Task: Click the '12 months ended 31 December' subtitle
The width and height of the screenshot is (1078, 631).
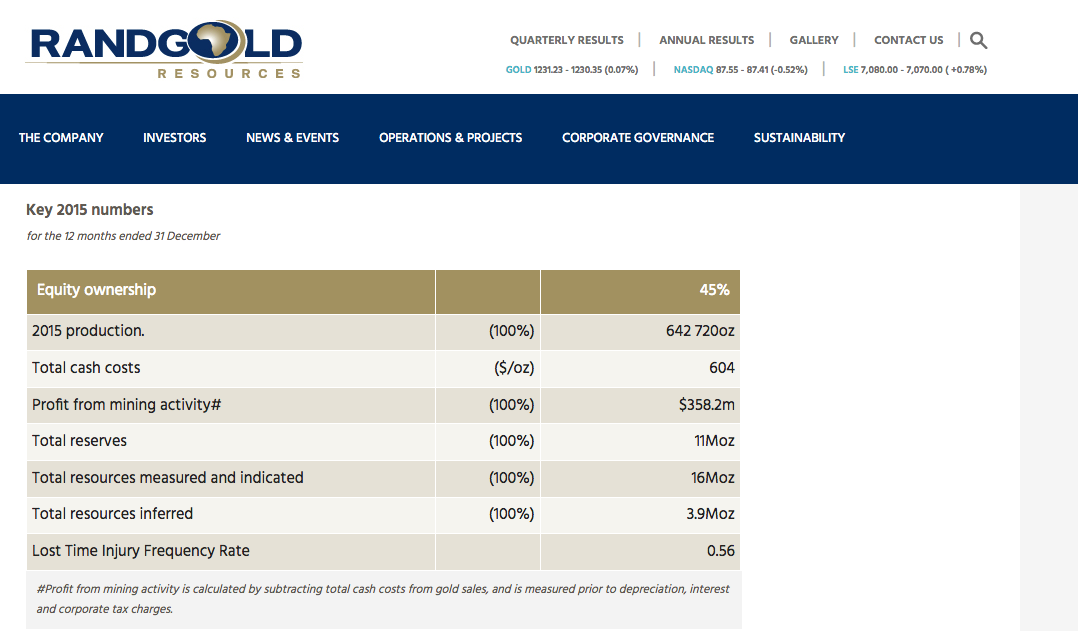Action: pos(123,236)
